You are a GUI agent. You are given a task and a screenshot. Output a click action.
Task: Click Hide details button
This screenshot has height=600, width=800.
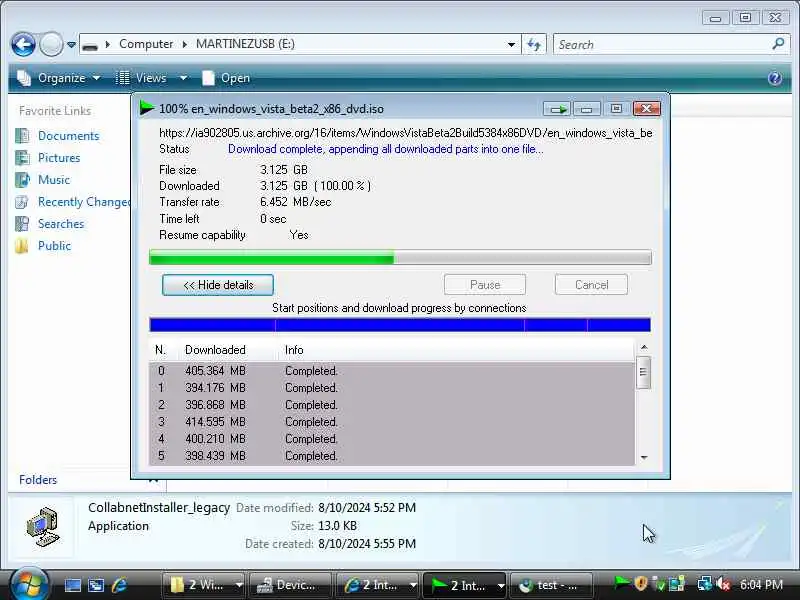pyautogui.click(x=218, y=285)
